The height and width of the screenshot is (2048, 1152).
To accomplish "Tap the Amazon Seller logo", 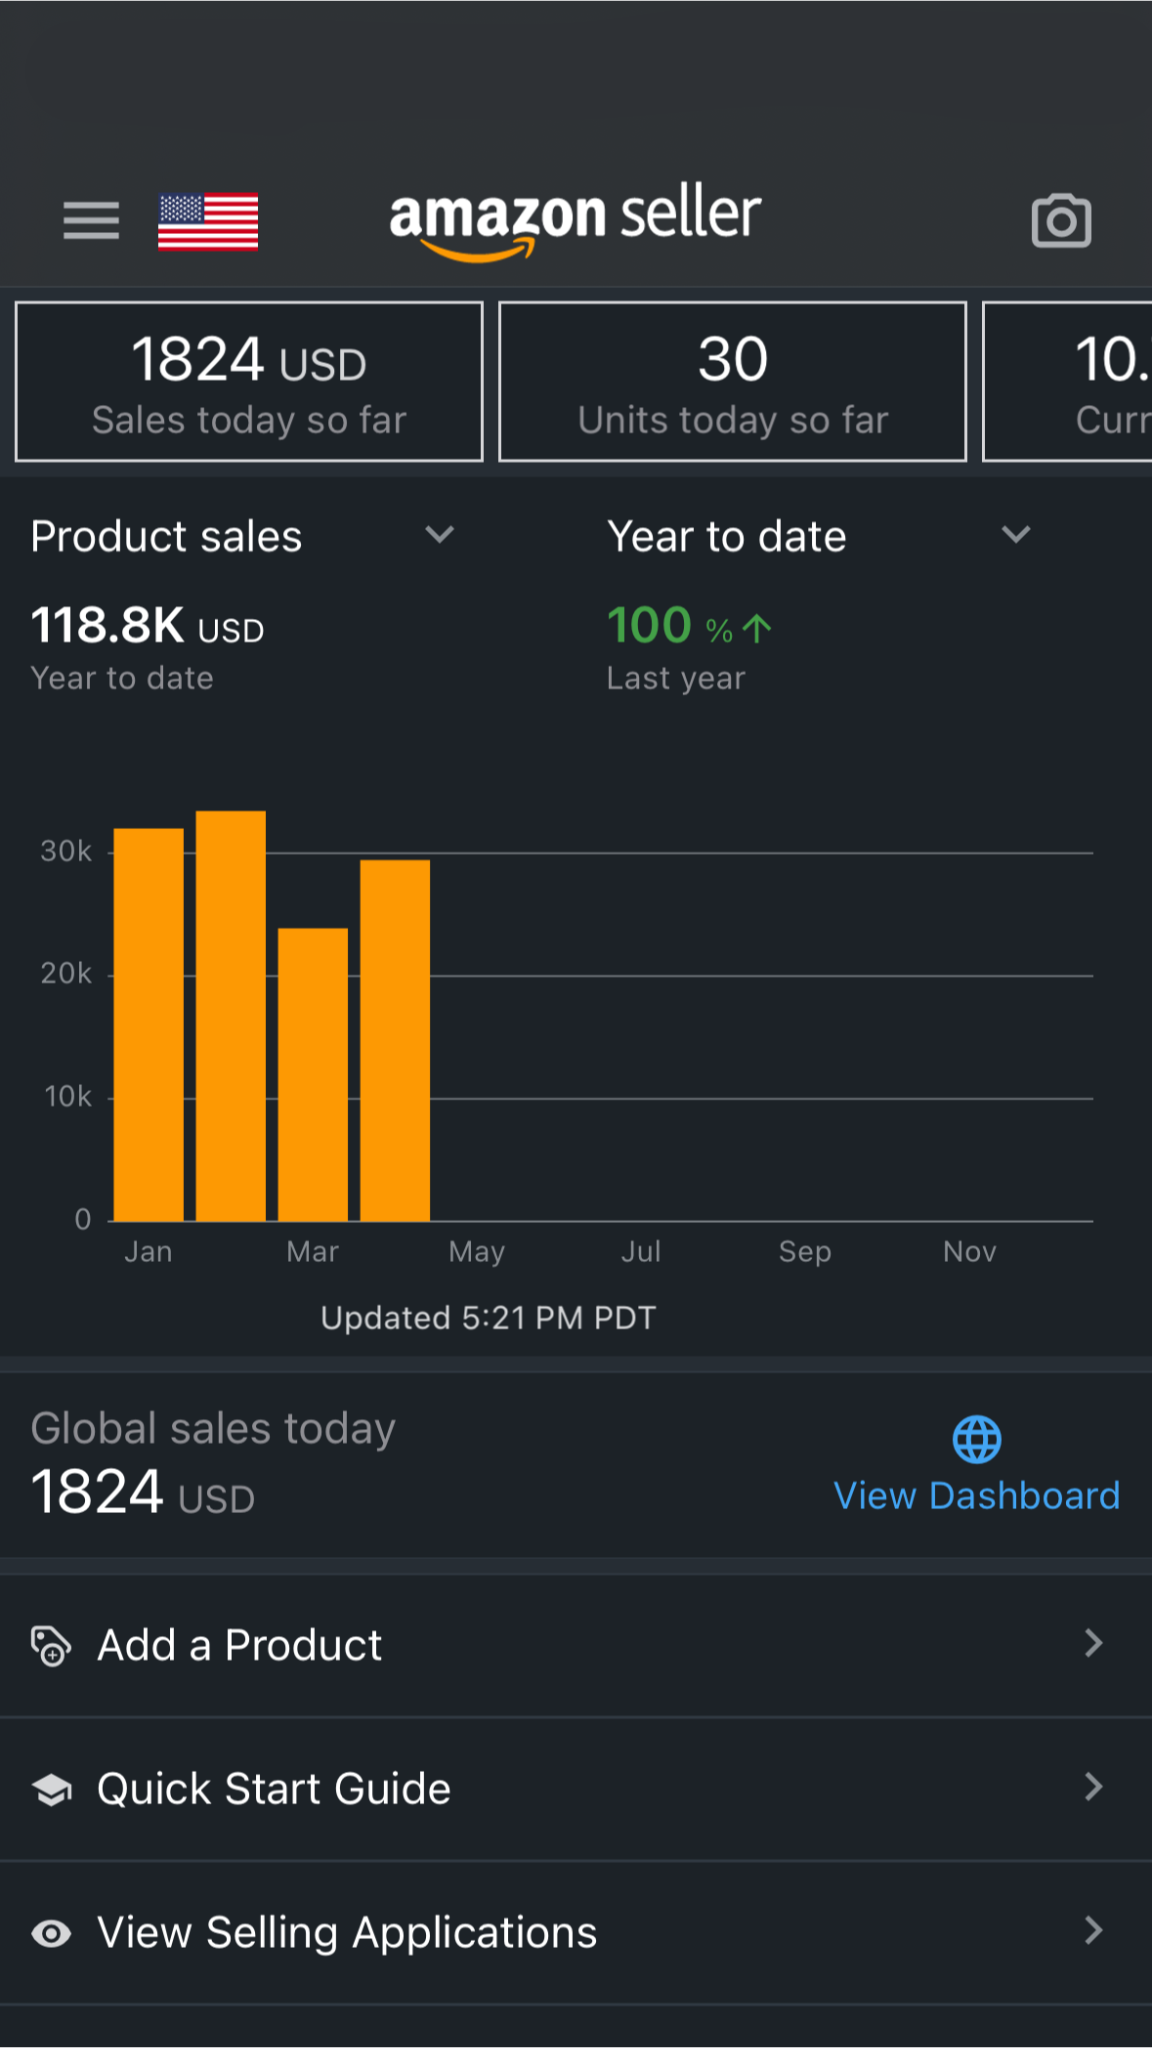I will (575, 220).
